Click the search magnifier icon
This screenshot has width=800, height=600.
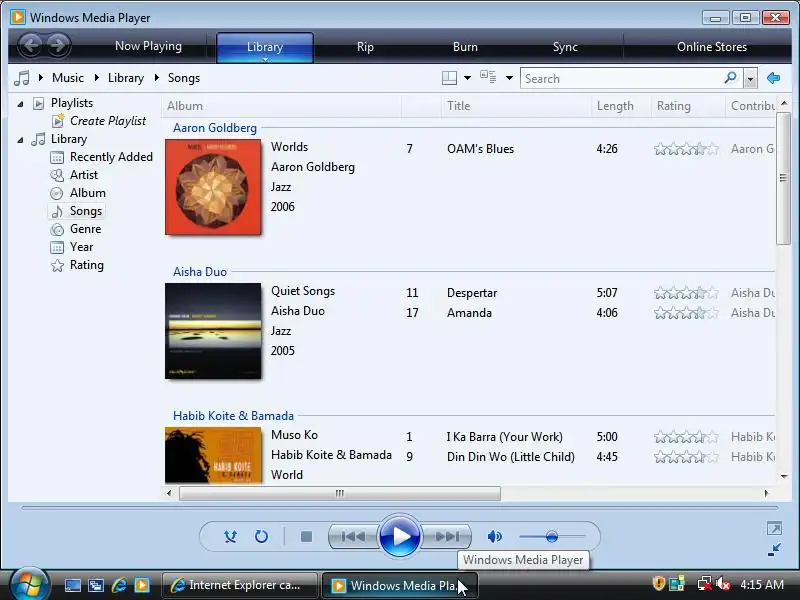[731, 78]
